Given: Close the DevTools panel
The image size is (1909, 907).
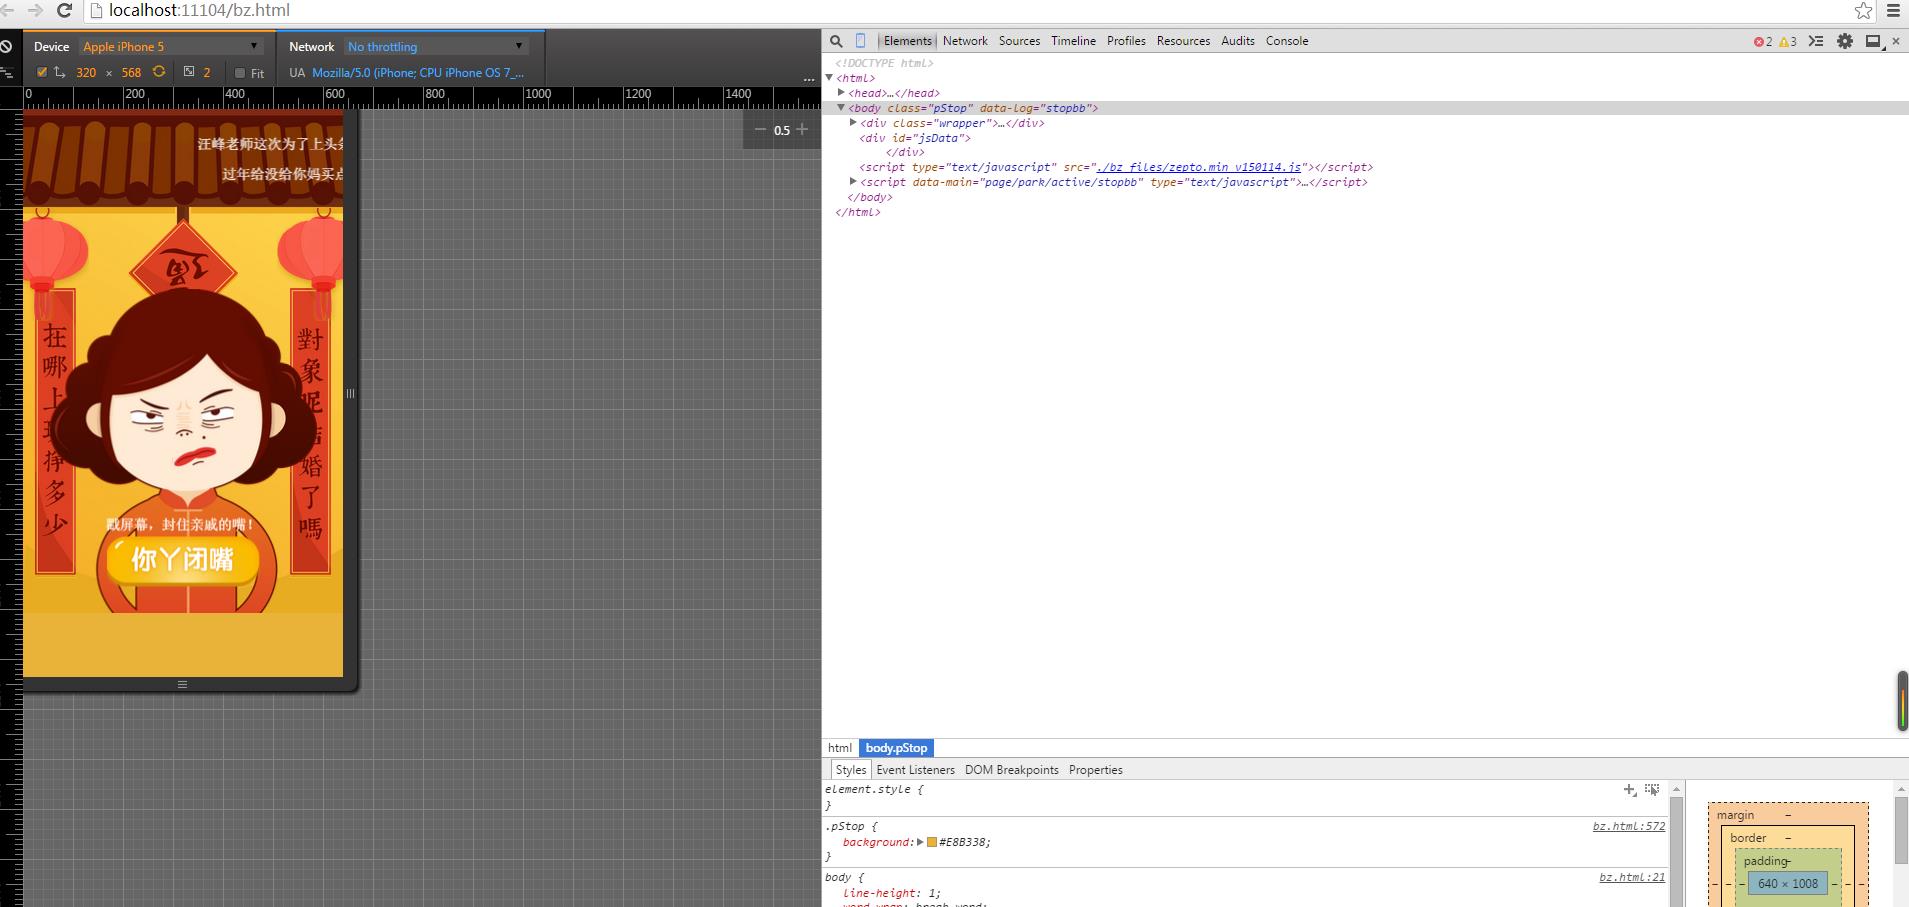Looking at the screenshot, I should [1896, 41].
